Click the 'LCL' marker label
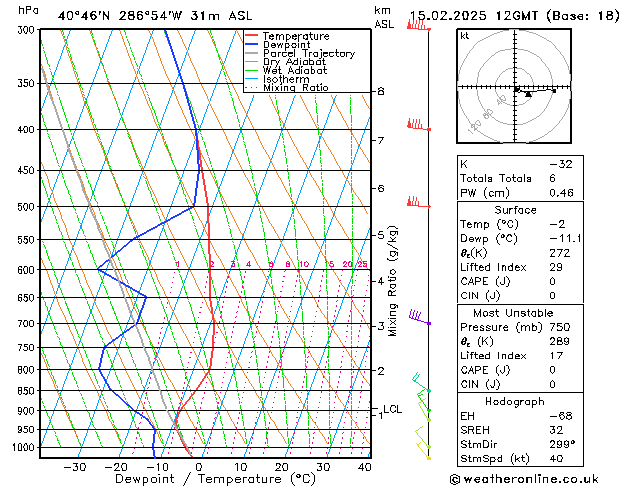 tap(392, 409)
